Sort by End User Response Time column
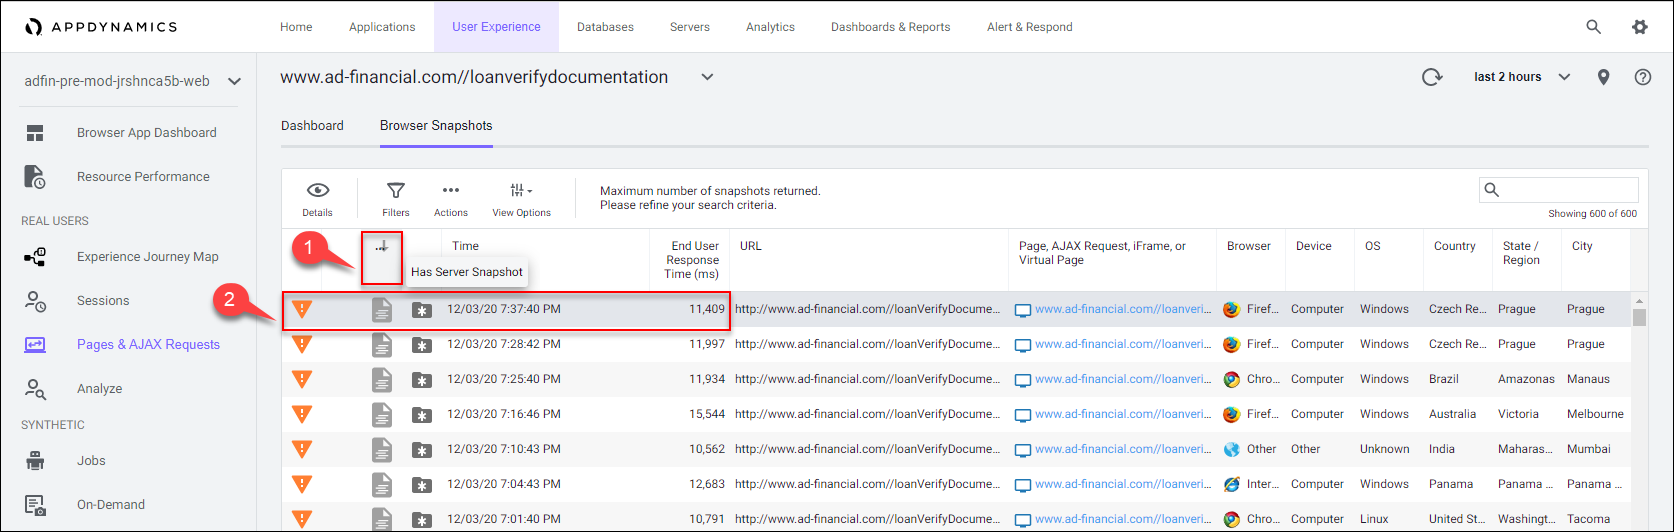 tap(692, 260)
